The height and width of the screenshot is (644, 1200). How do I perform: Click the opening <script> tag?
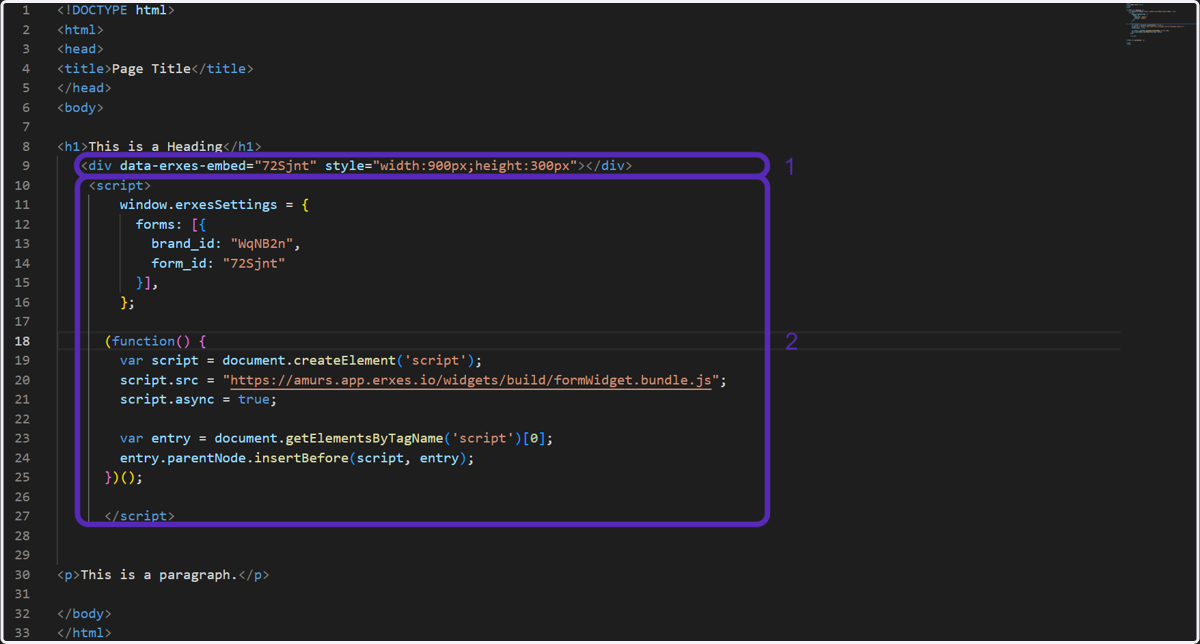coord(120,185)
